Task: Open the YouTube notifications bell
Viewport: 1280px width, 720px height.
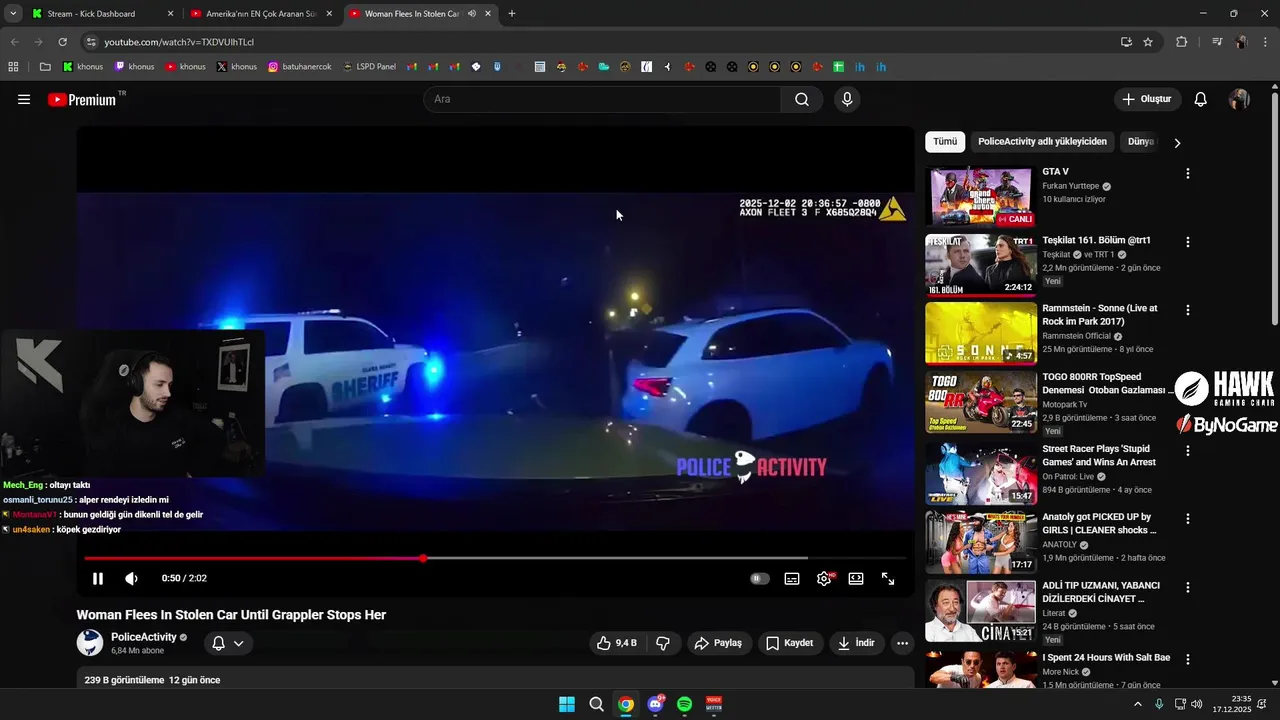Action: coord(1201,99)
